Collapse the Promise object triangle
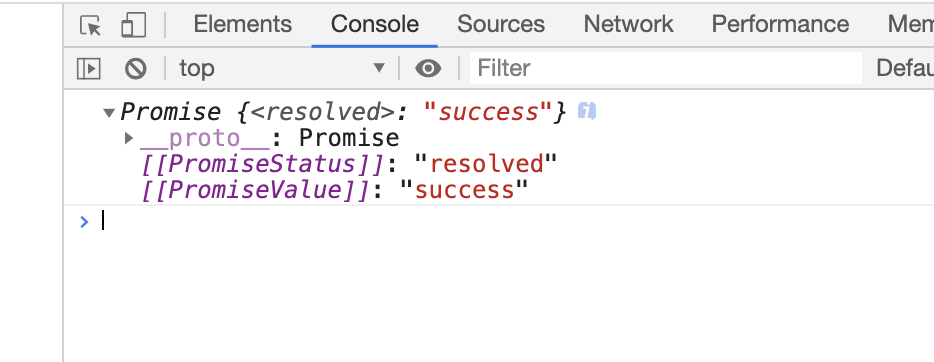Viewport: 934px width, 362px height. tap(108, 112)
